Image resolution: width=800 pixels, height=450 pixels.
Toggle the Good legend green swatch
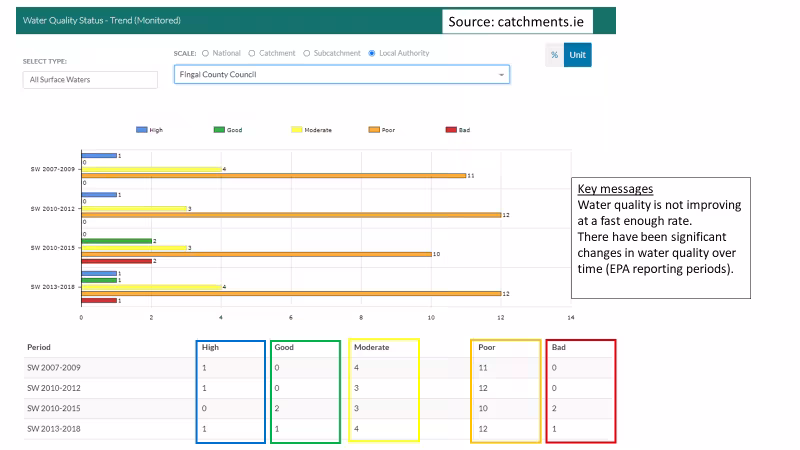pyautogui.click(x=220, y=130)
